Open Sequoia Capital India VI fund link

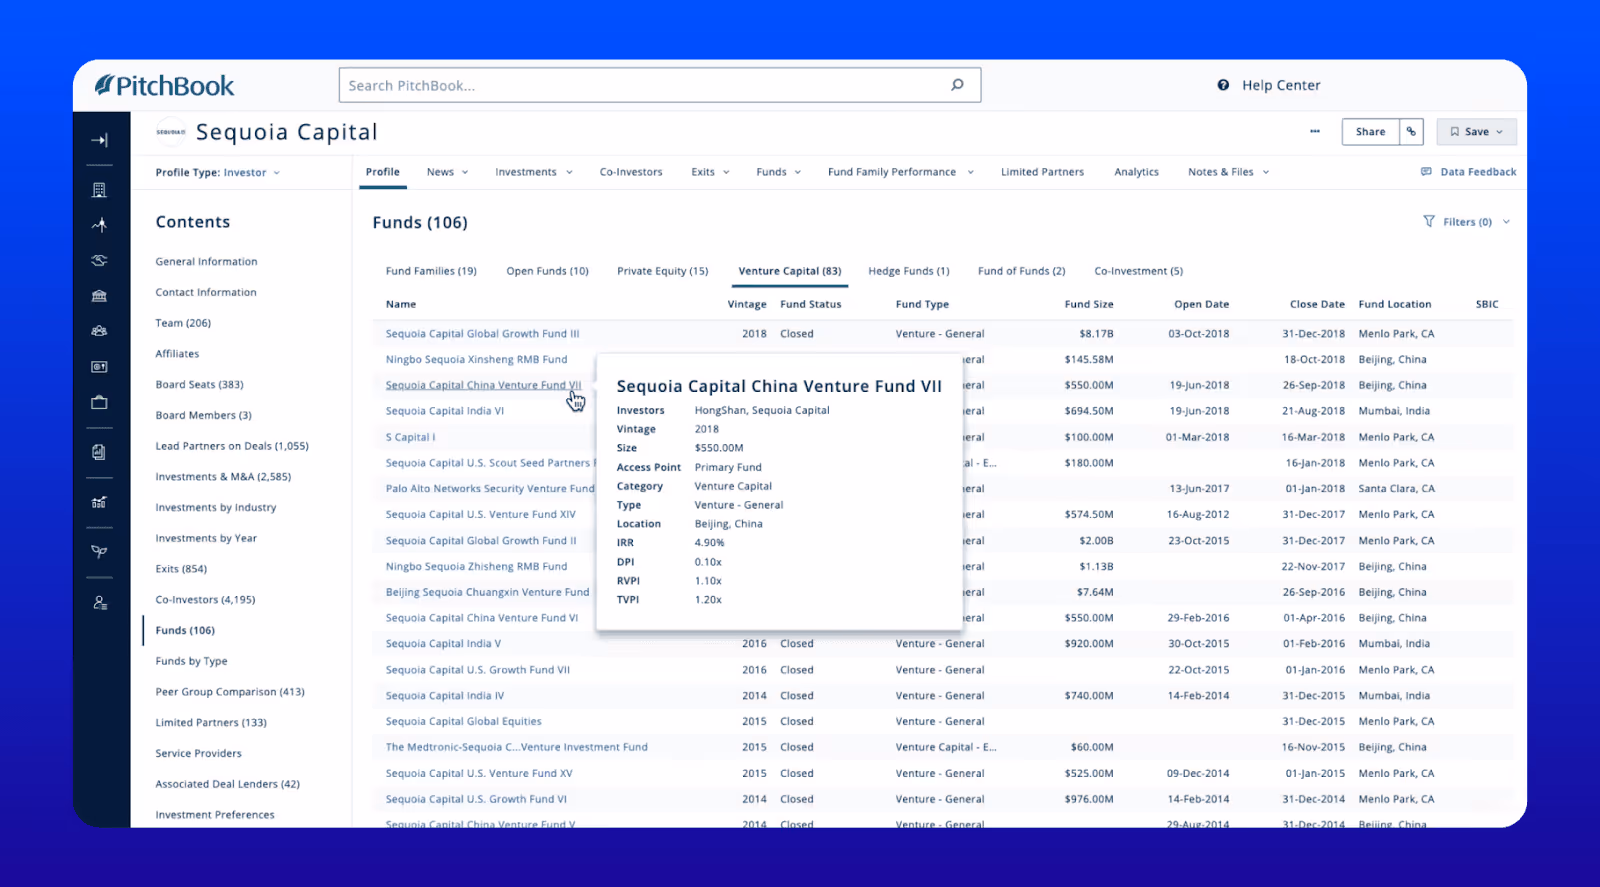pyautogui.click(x=445, y=411)
